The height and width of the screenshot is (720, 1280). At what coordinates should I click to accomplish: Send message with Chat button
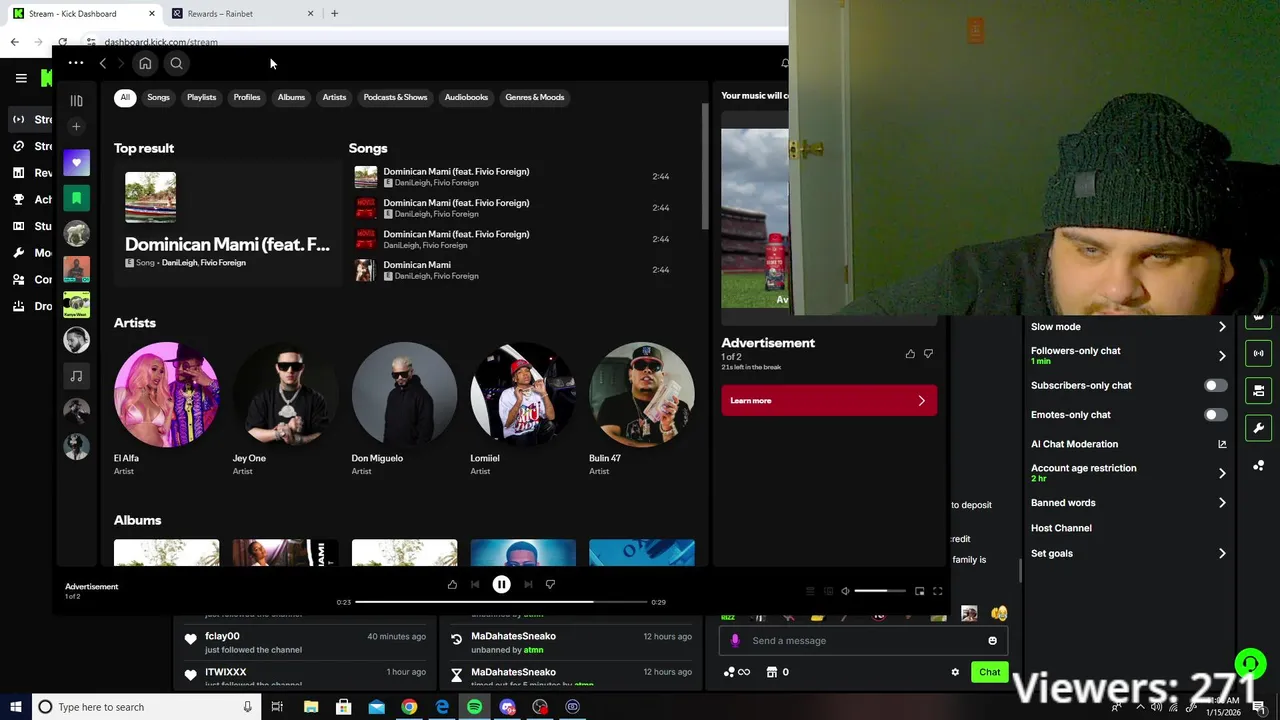click(989, 672)
